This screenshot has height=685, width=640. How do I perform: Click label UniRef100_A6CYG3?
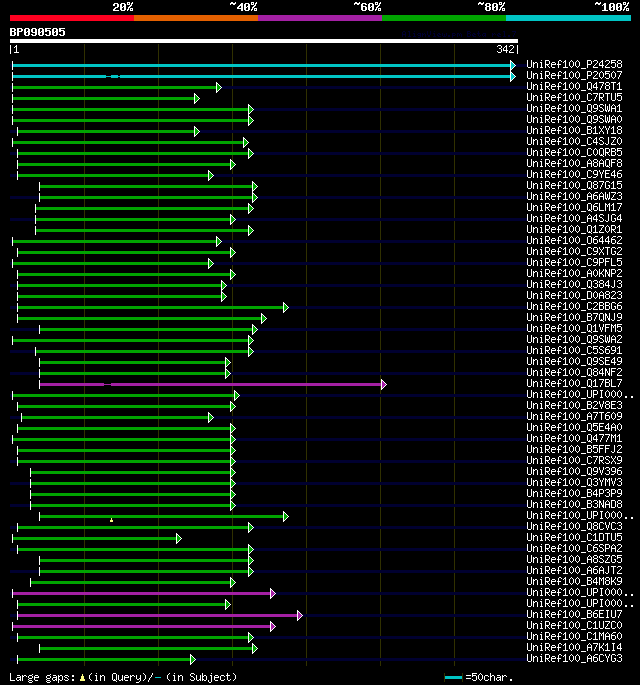coord(574,658)
